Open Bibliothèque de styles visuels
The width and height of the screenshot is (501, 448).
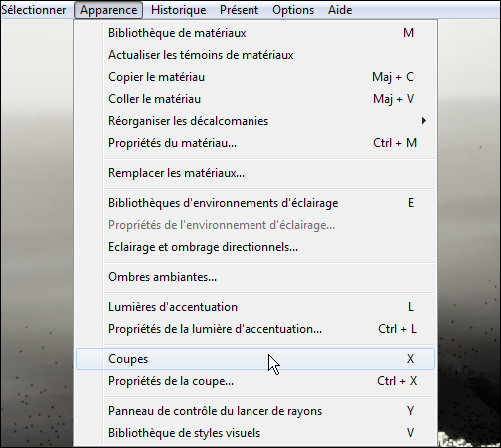pos(255,433)
